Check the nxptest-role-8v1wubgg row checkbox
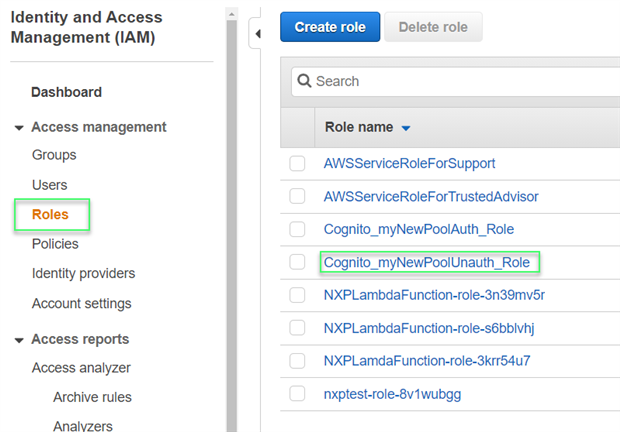Image resolution: width=620 pixels, height=432 pixels. click(297, 394)
